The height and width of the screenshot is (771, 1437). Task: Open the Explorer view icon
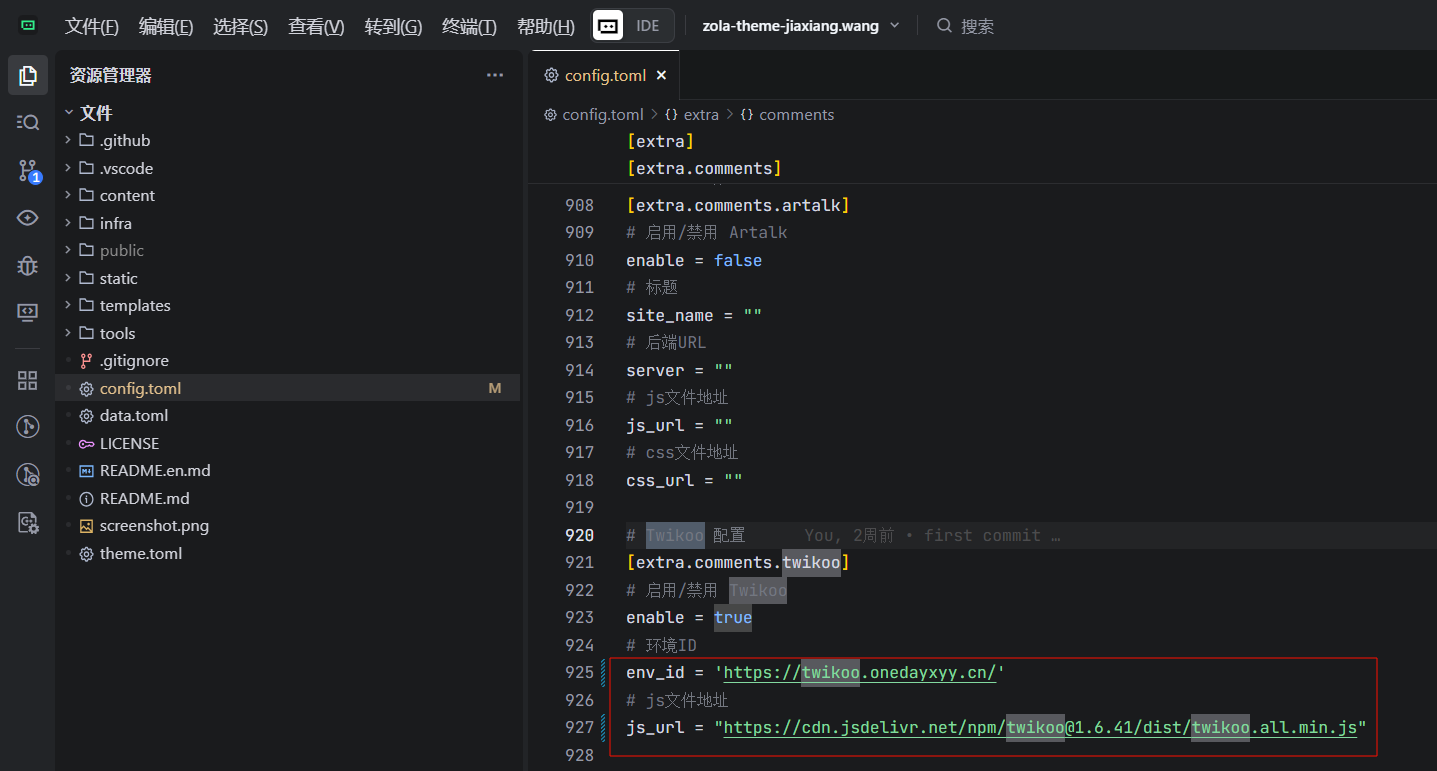pos(28,75)
